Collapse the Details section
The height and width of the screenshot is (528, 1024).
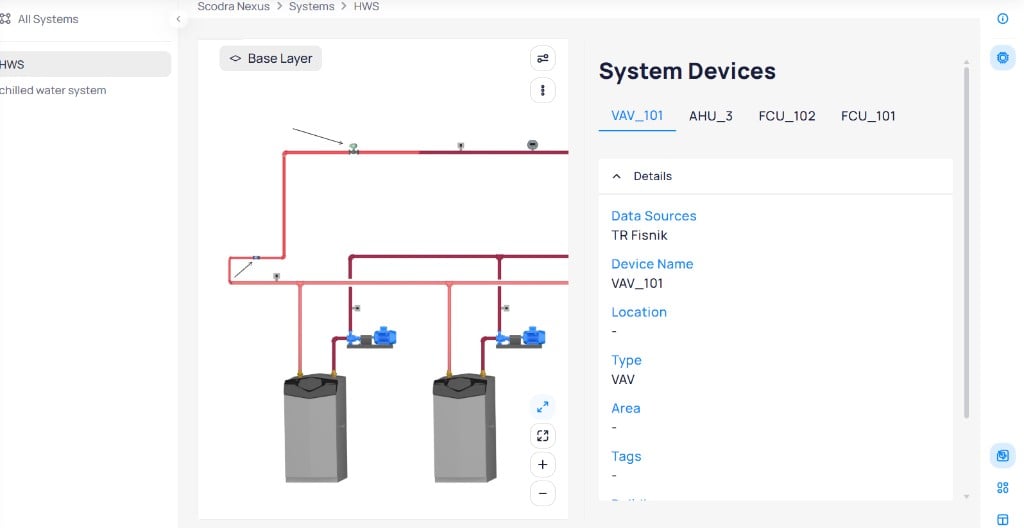[x=616, y=176]
